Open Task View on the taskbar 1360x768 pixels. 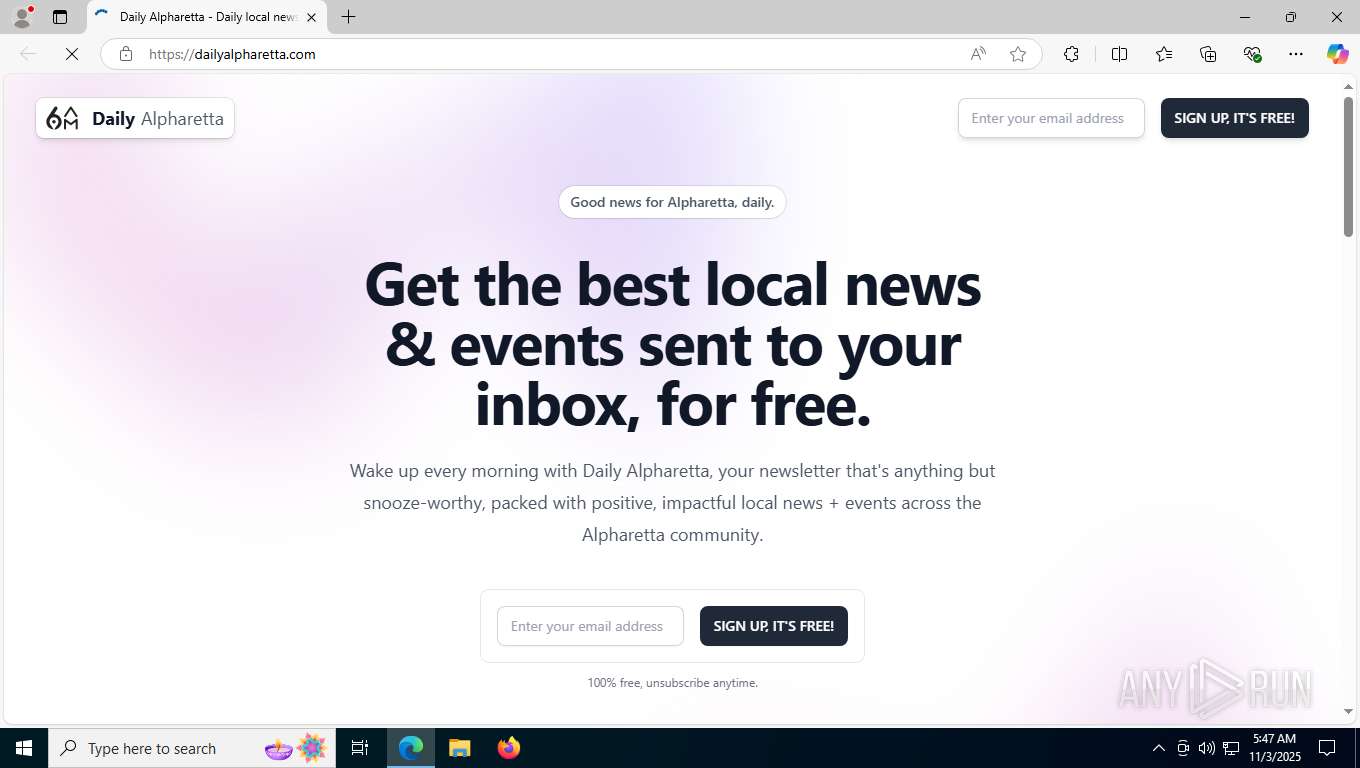click(360, 748)
